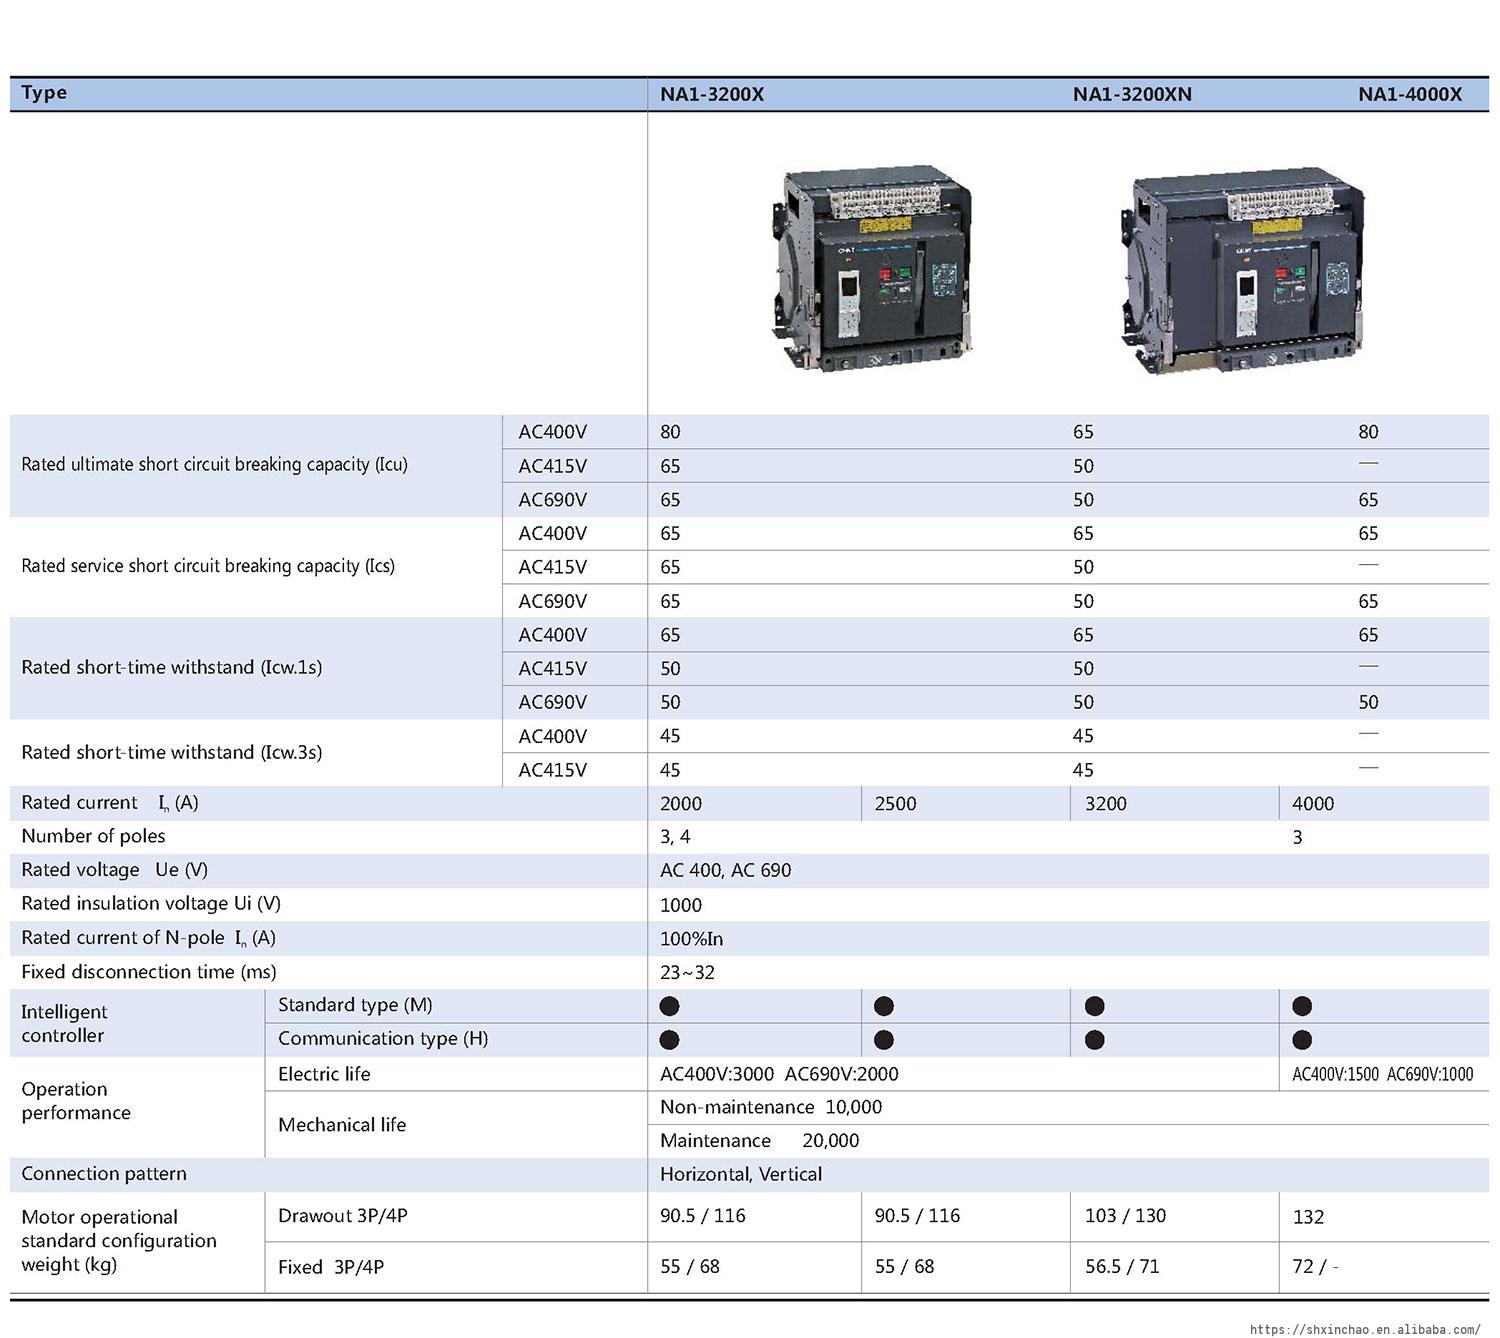Click the NA1-3200X circuit breaker product image

pyautogui.click(x=871, y=268)
